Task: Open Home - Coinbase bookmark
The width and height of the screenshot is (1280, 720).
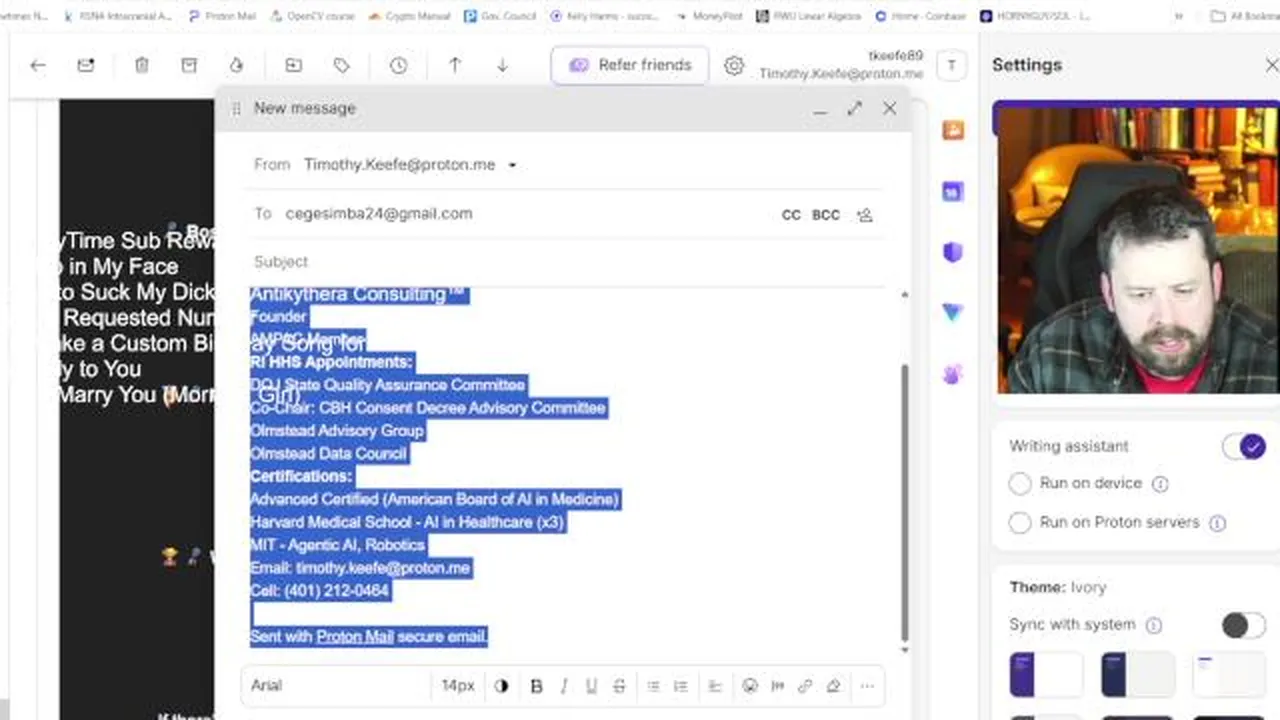Action: pos(920,16)
